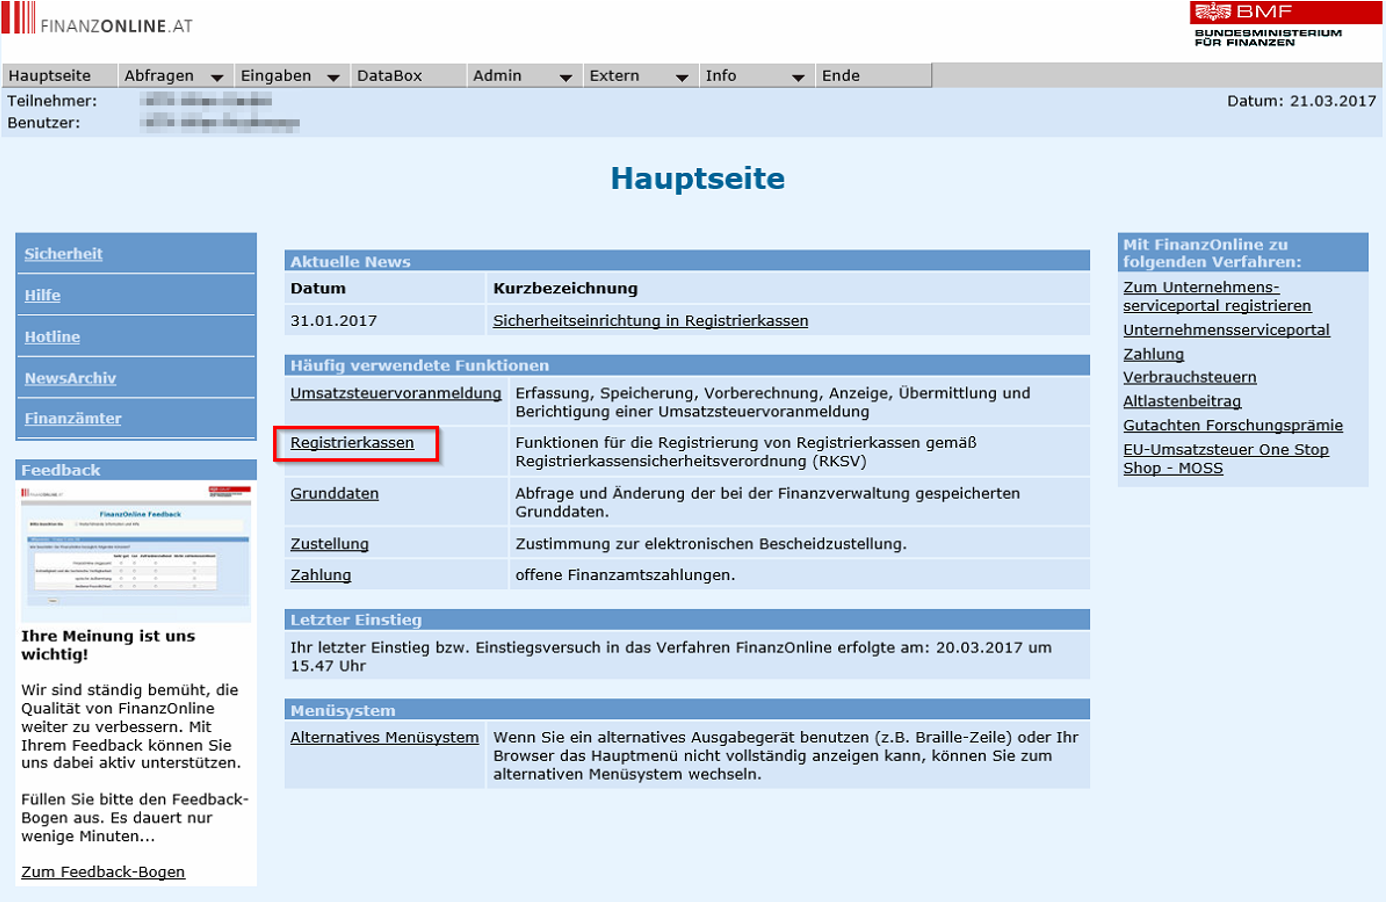Click the Kurzbezeichnung column header

565,288
